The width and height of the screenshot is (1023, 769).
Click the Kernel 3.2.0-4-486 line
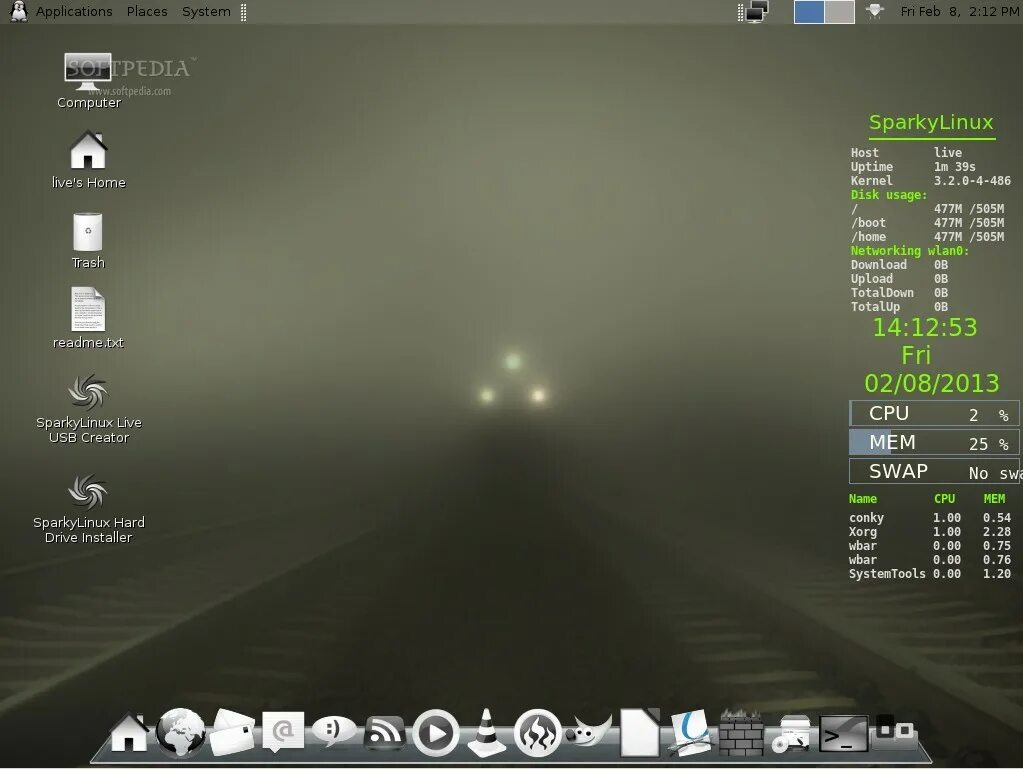(x=930, y=181)
